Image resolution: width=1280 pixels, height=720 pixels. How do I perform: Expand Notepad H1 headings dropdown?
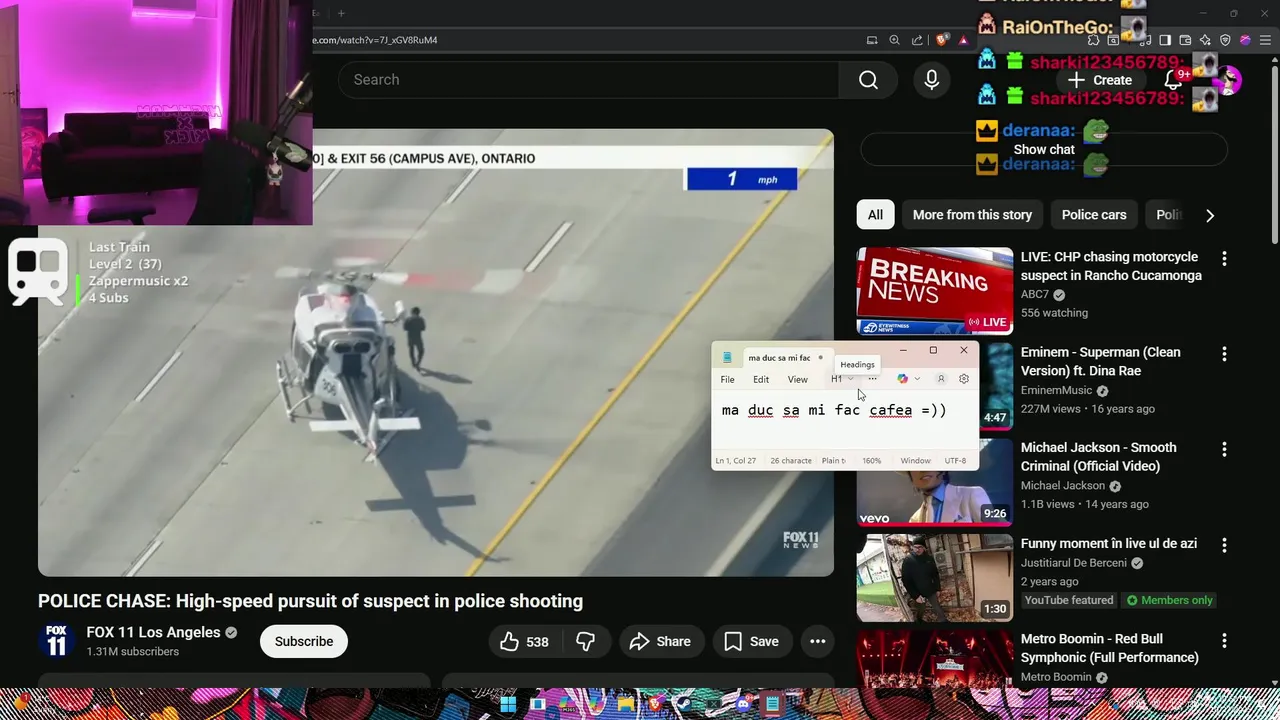(842, 379)
